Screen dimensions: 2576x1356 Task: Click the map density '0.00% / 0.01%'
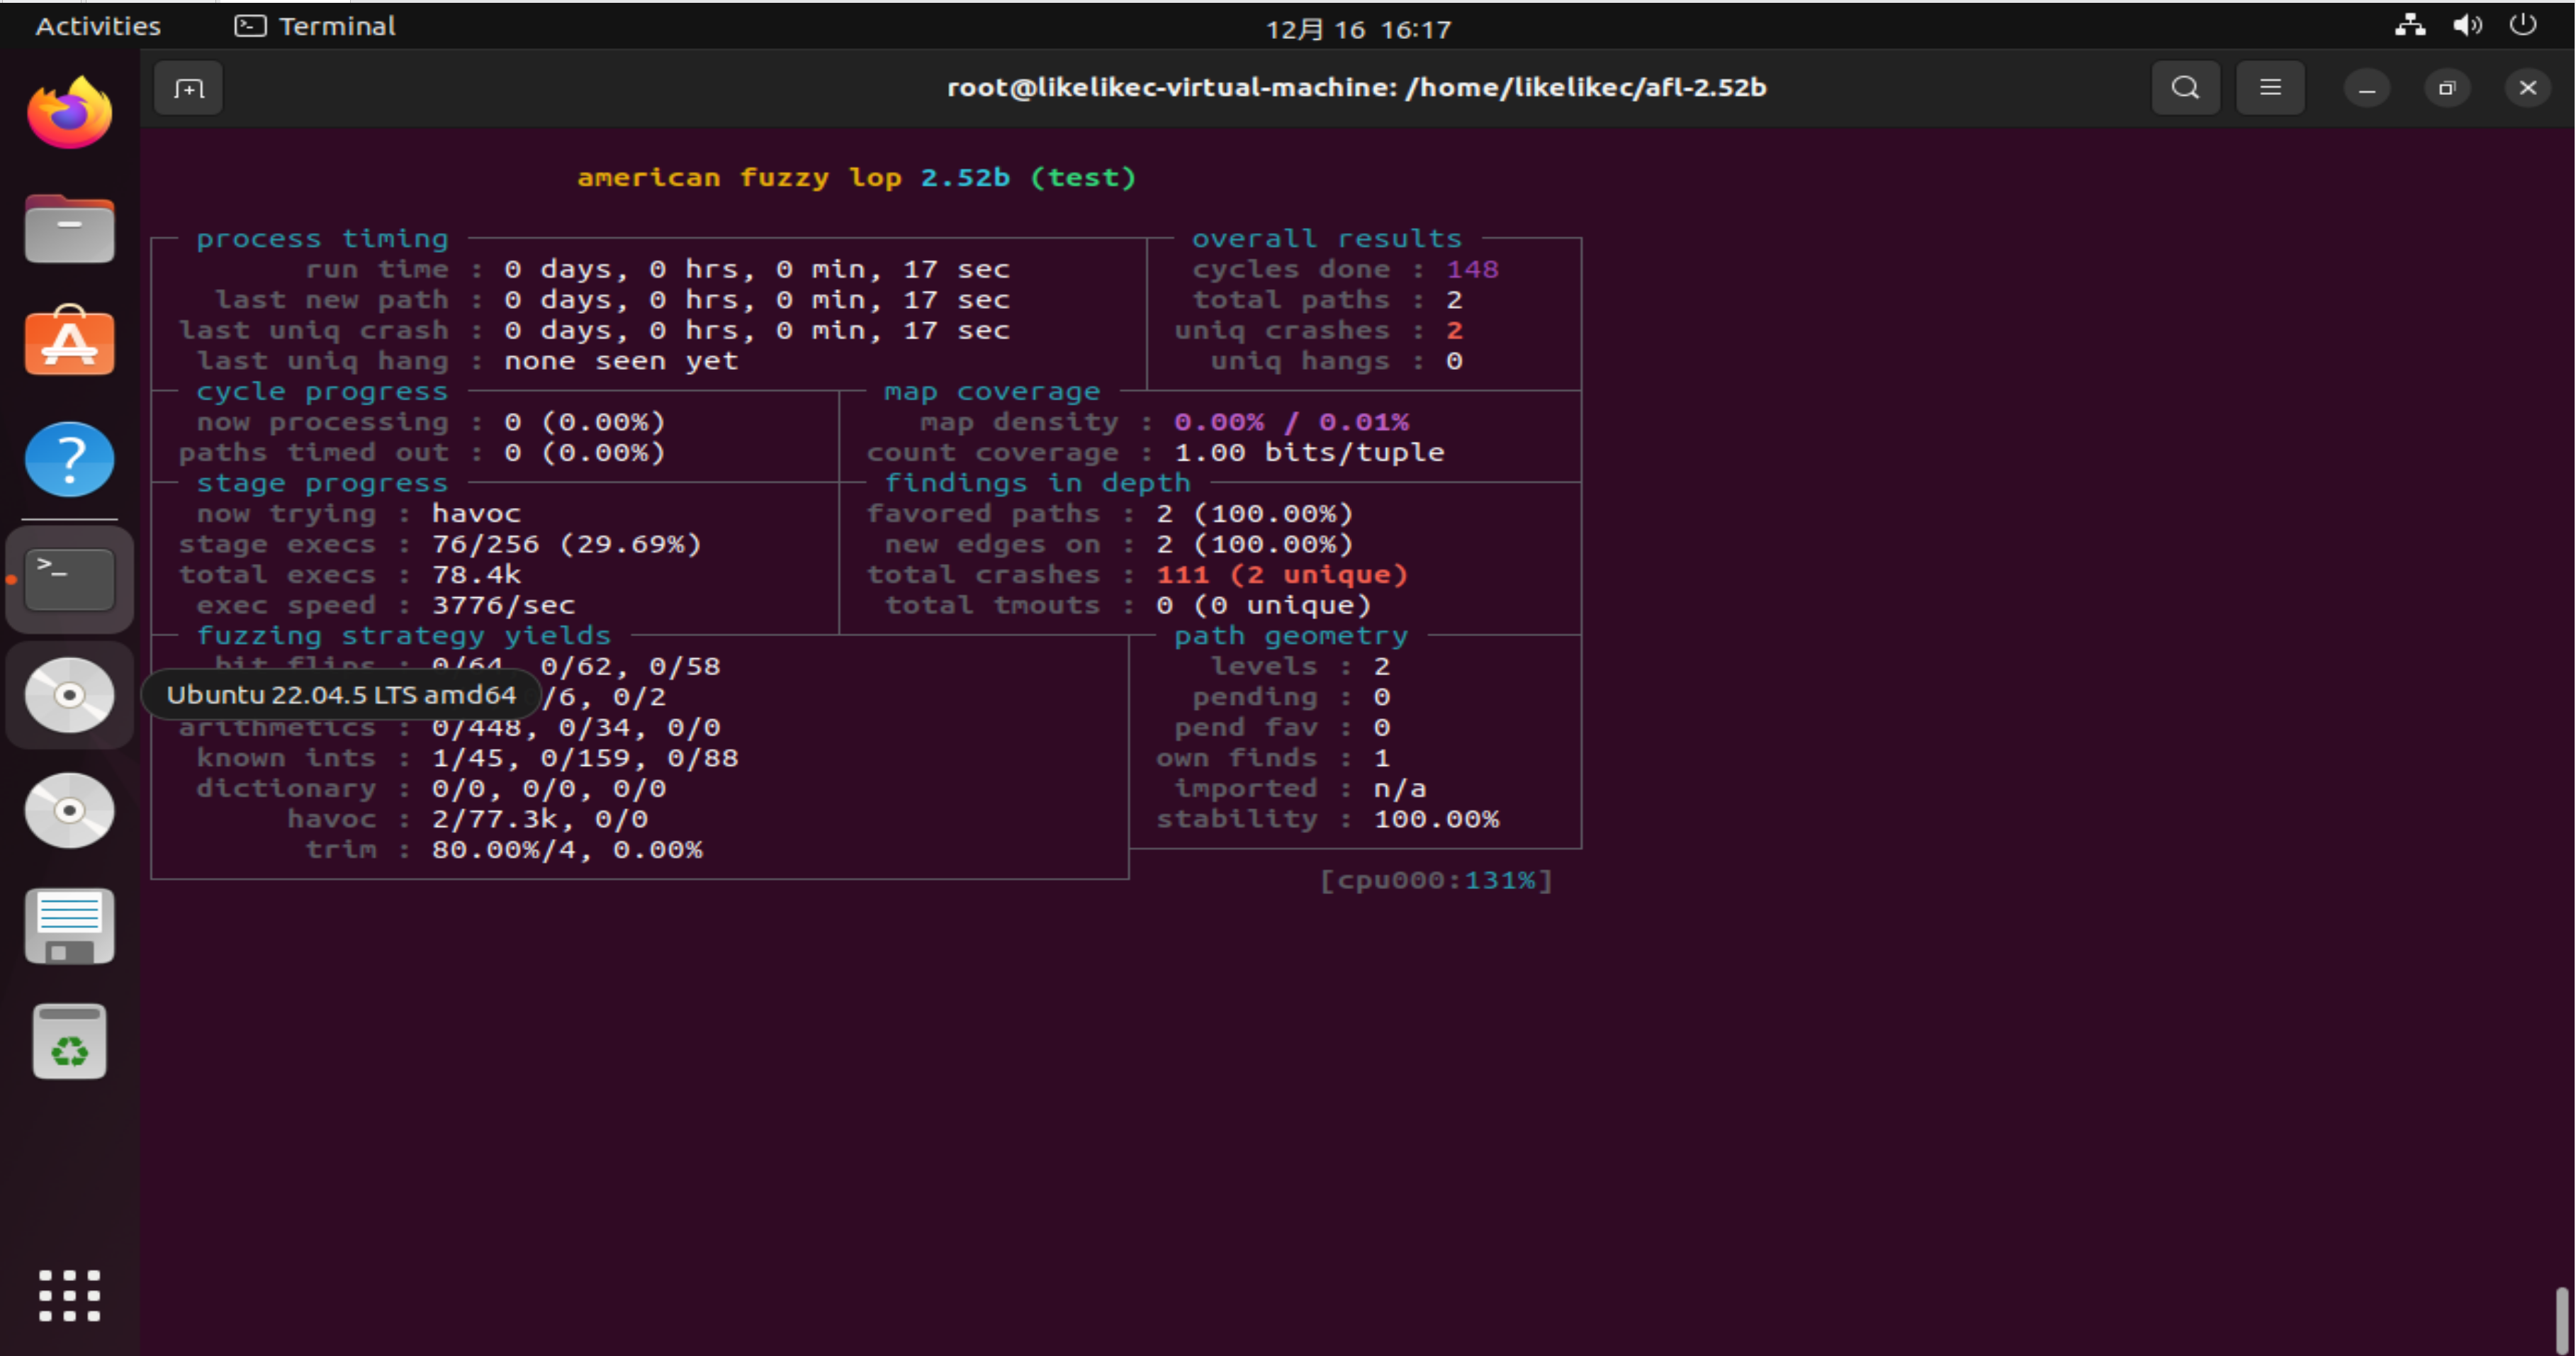point(1291,422)
